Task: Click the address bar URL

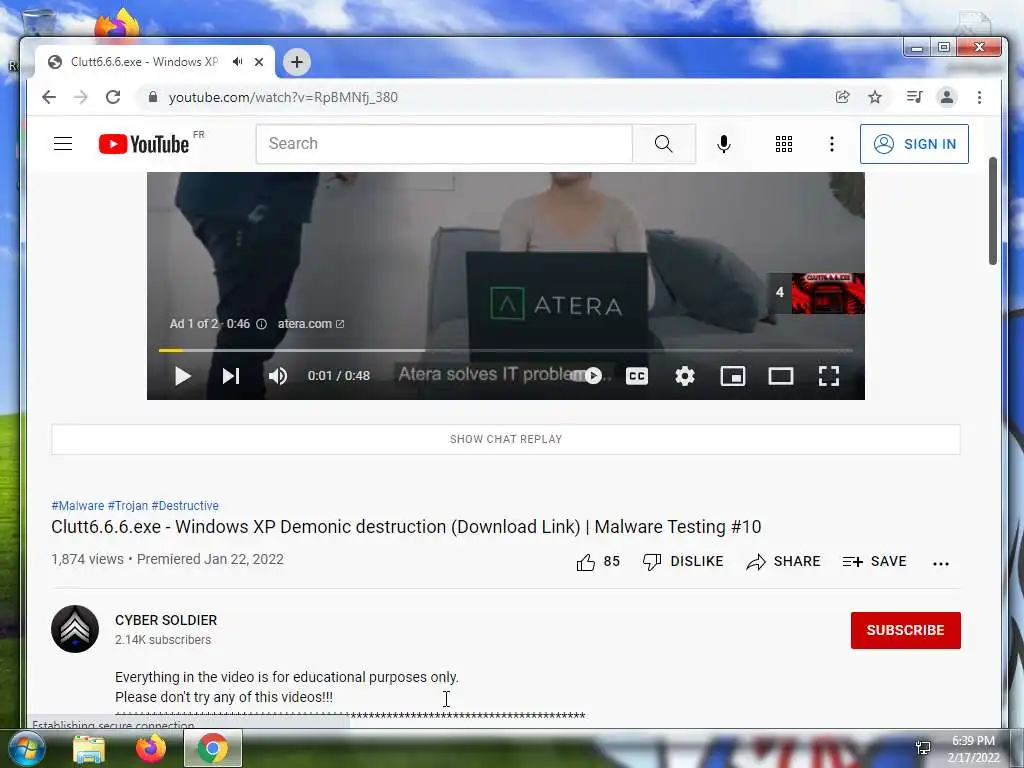Action: (283, 97)
